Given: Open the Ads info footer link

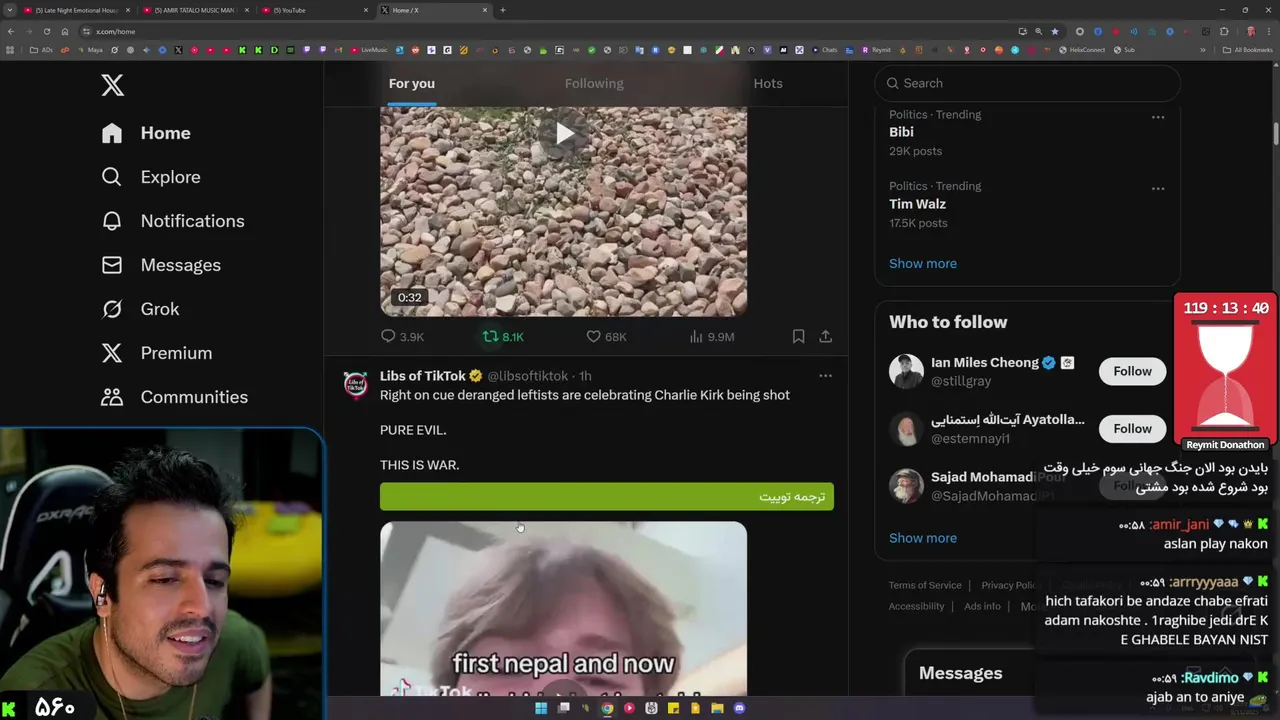Looking at the screenshot, I should point(982,607).
